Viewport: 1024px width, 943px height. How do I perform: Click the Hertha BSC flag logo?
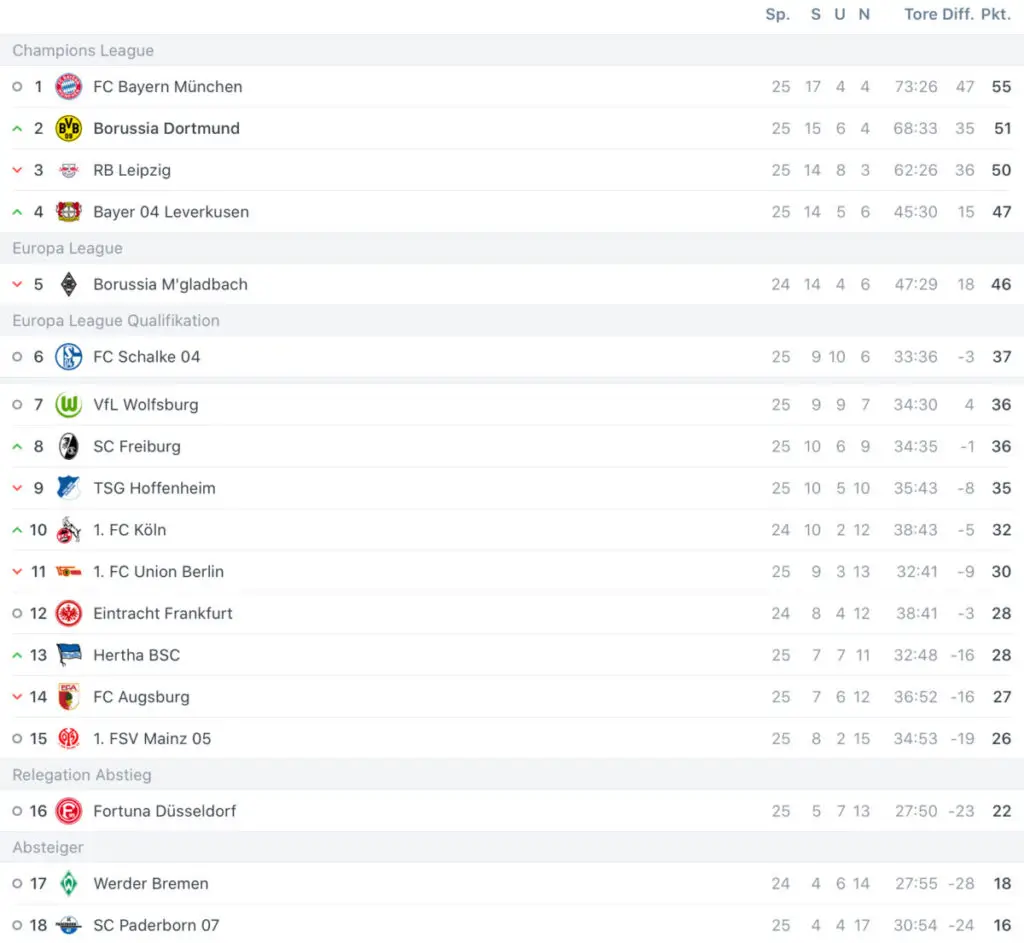(x=69, y=655)
